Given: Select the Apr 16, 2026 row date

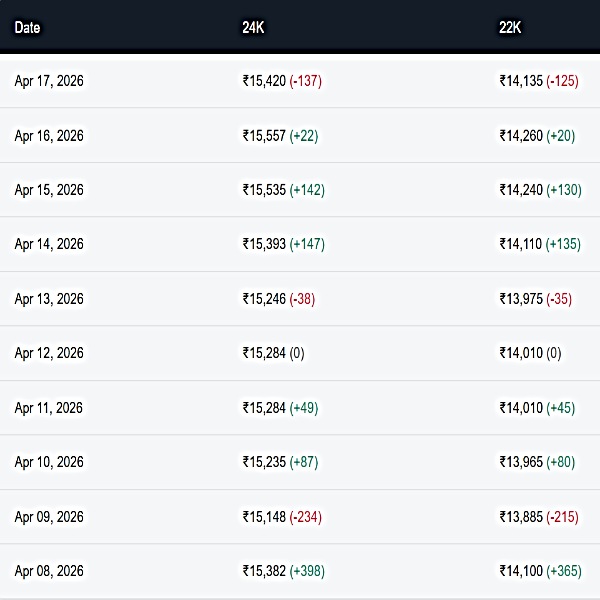Looking at the screenshot, I should [x=49, y=136].
